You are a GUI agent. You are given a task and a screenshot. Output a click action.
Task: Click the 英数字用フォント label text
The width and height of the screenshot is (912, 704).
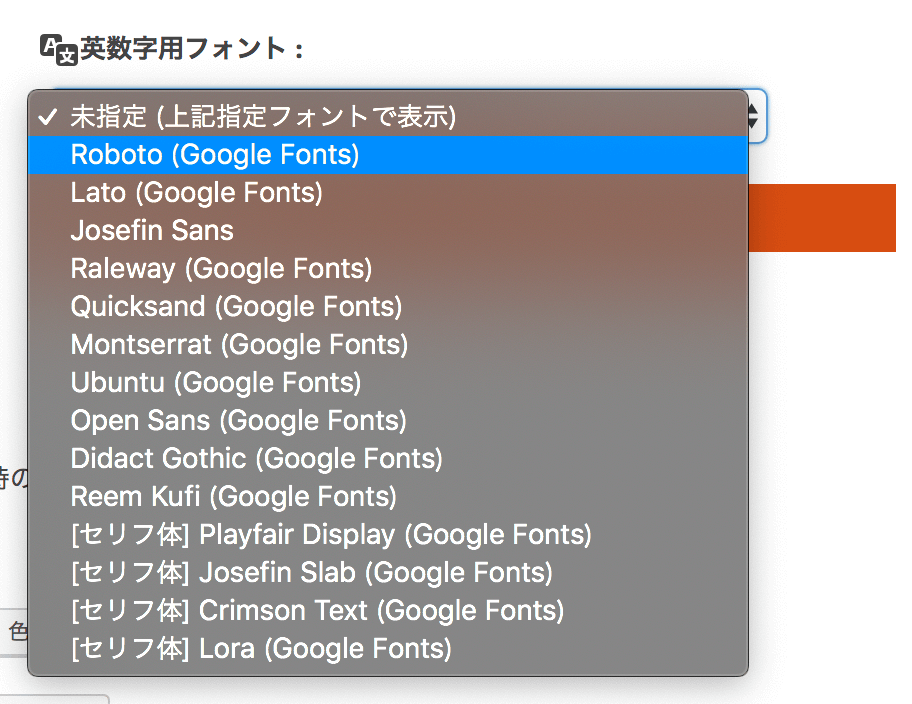coord(192,49)
